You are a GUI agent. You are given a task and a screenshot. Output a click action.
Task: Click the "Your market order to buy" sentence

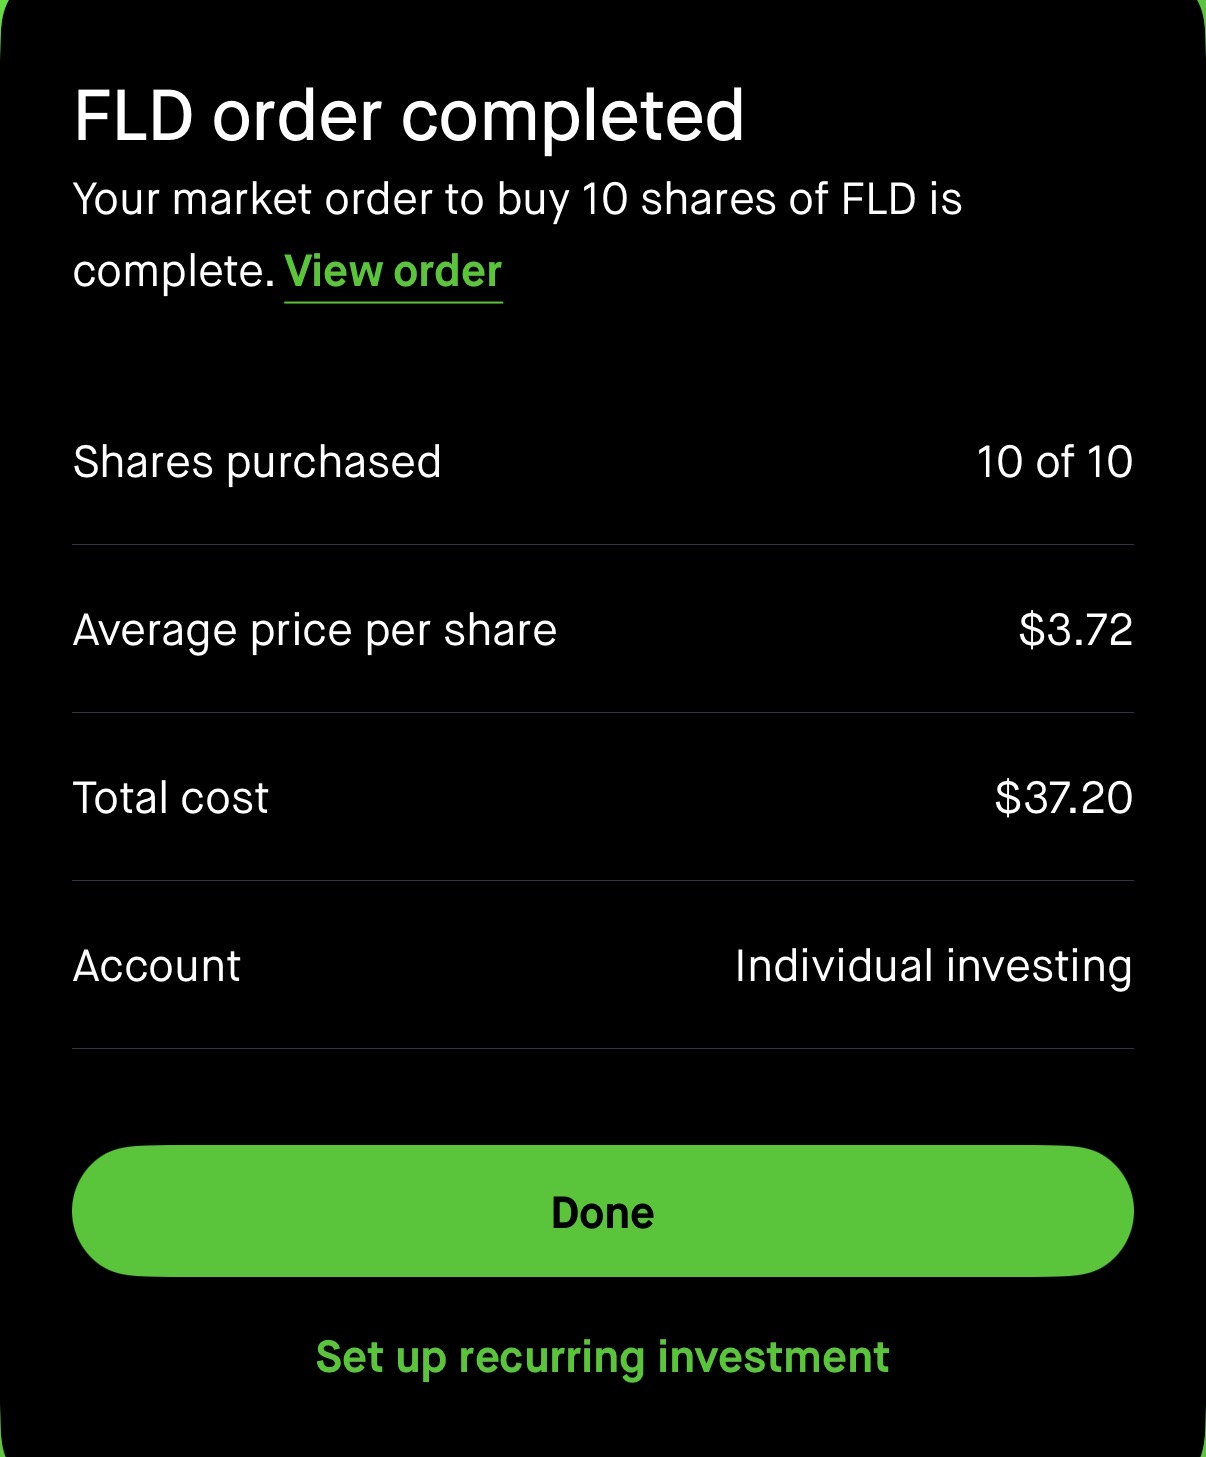(x=517, y=200)
